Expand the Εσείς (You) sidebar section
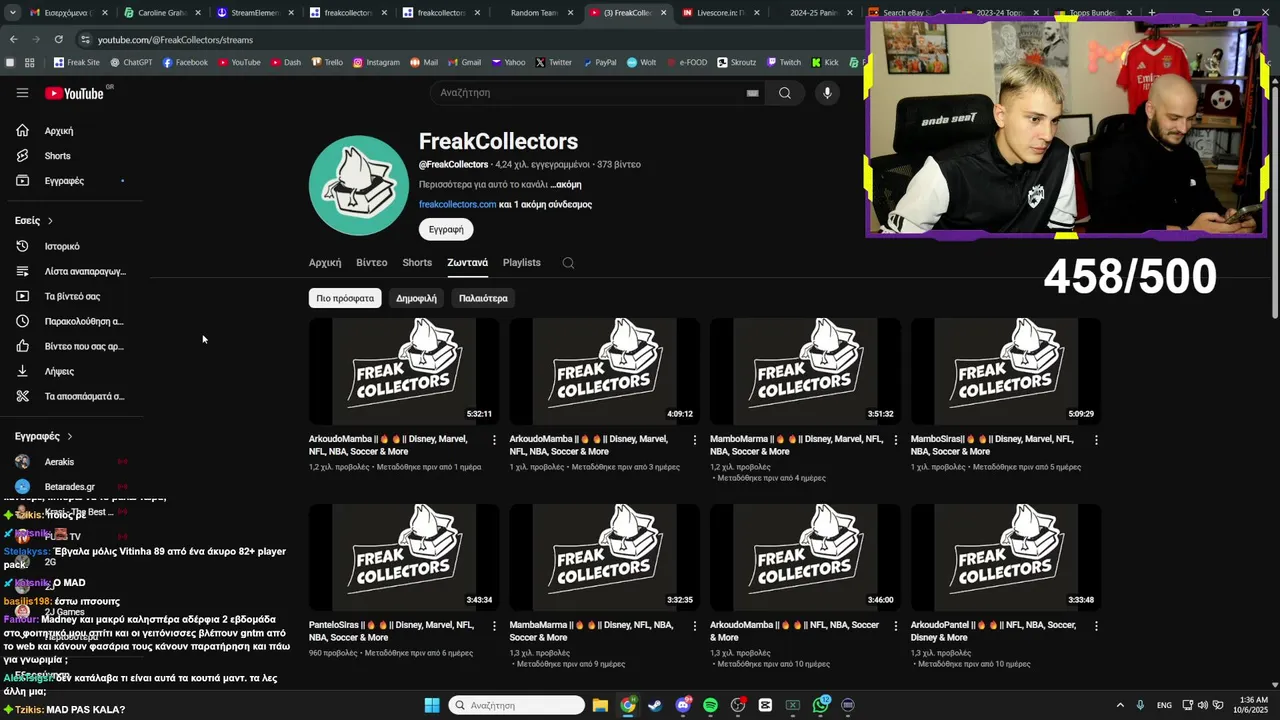Screen dimensions: 1280x720 pyautogui.click(x=34, y=221)
